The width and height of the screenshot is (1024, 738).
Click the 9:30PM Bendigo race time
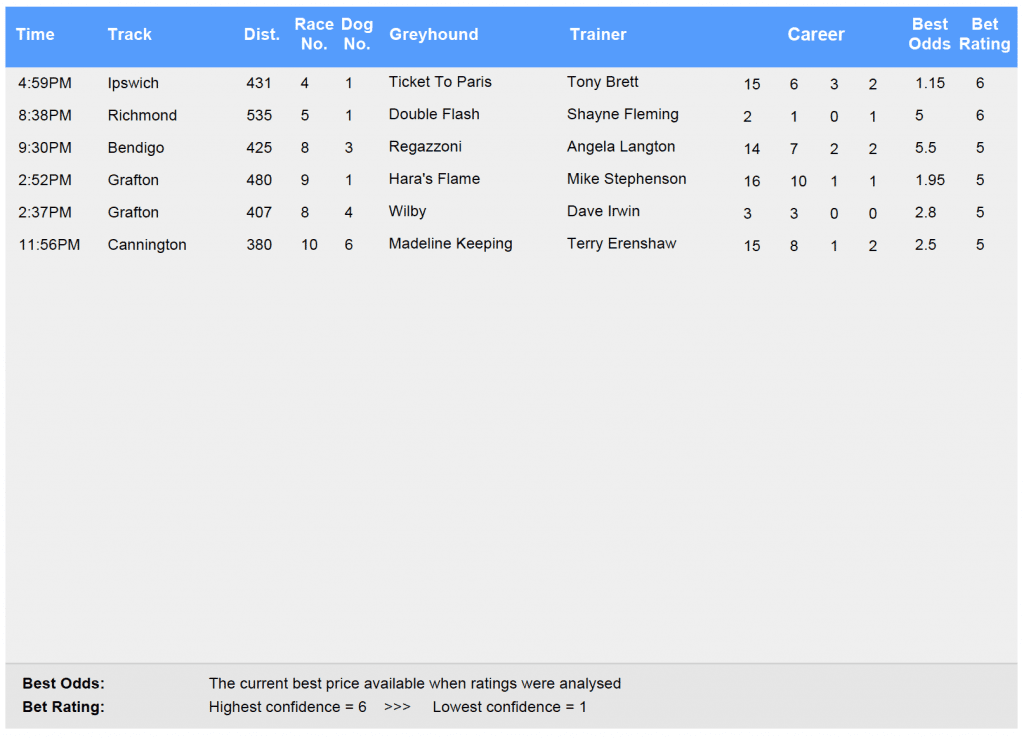45,148
